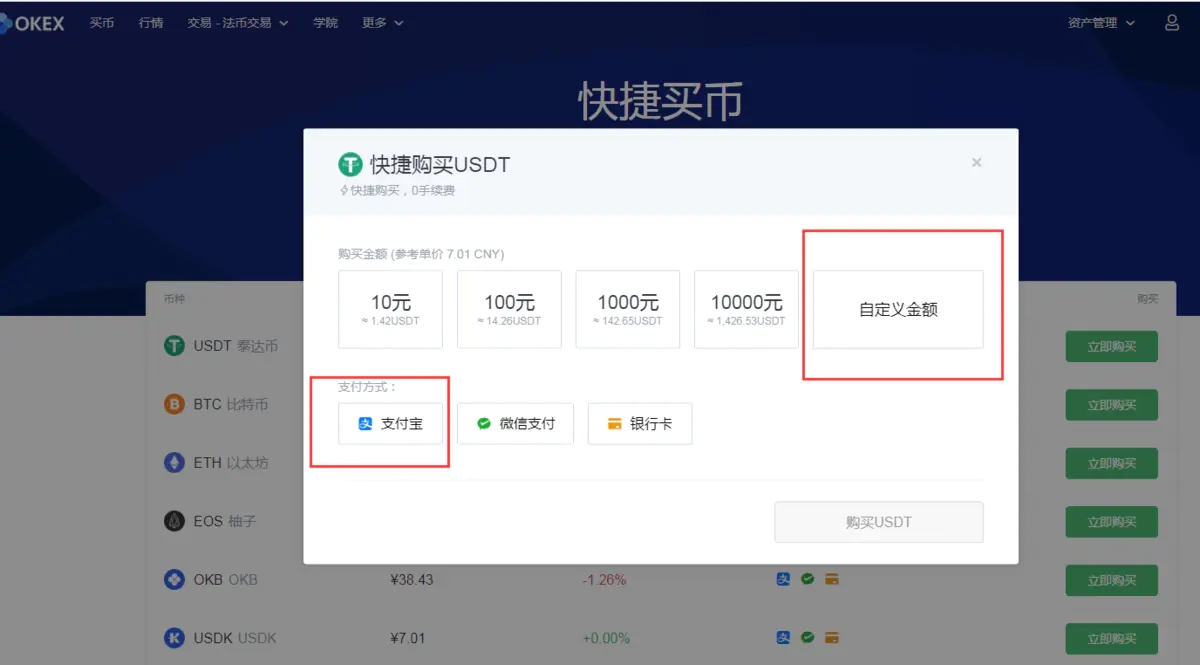1200x665 pixels.
Task: Click 立即购买 in ETH row
Action: click(x=1112, y=463)
